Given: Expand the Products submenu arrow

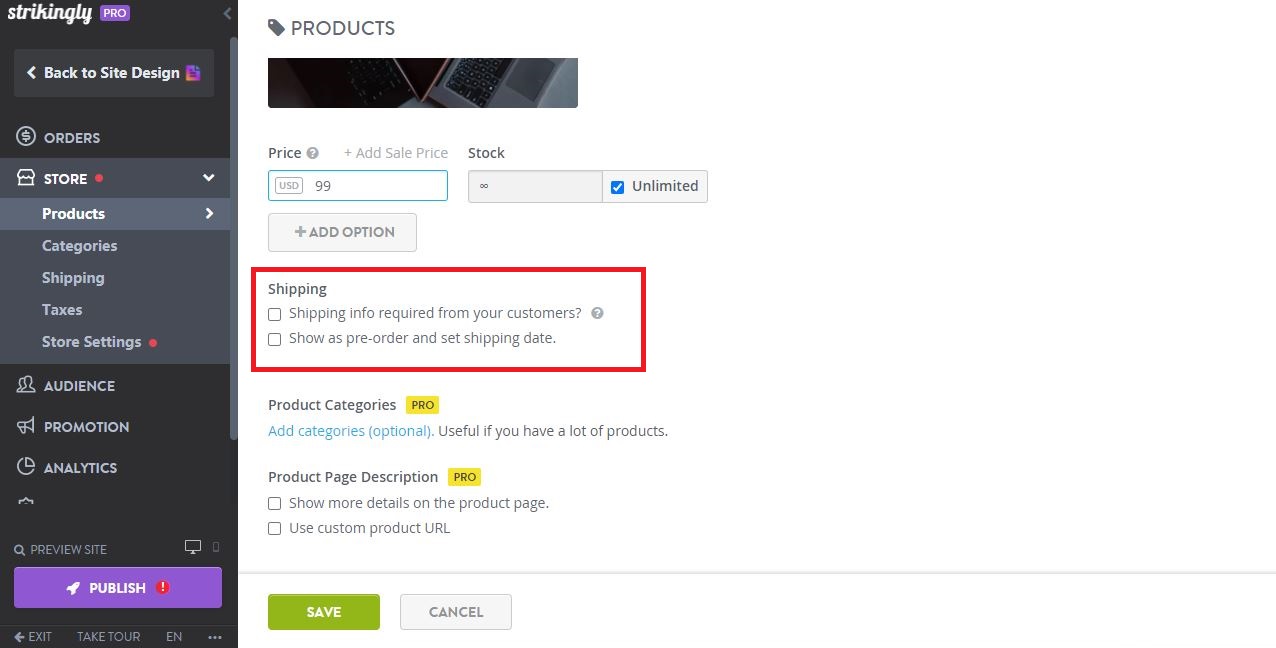Looking at the screenshot, I should tap(209, 213).
